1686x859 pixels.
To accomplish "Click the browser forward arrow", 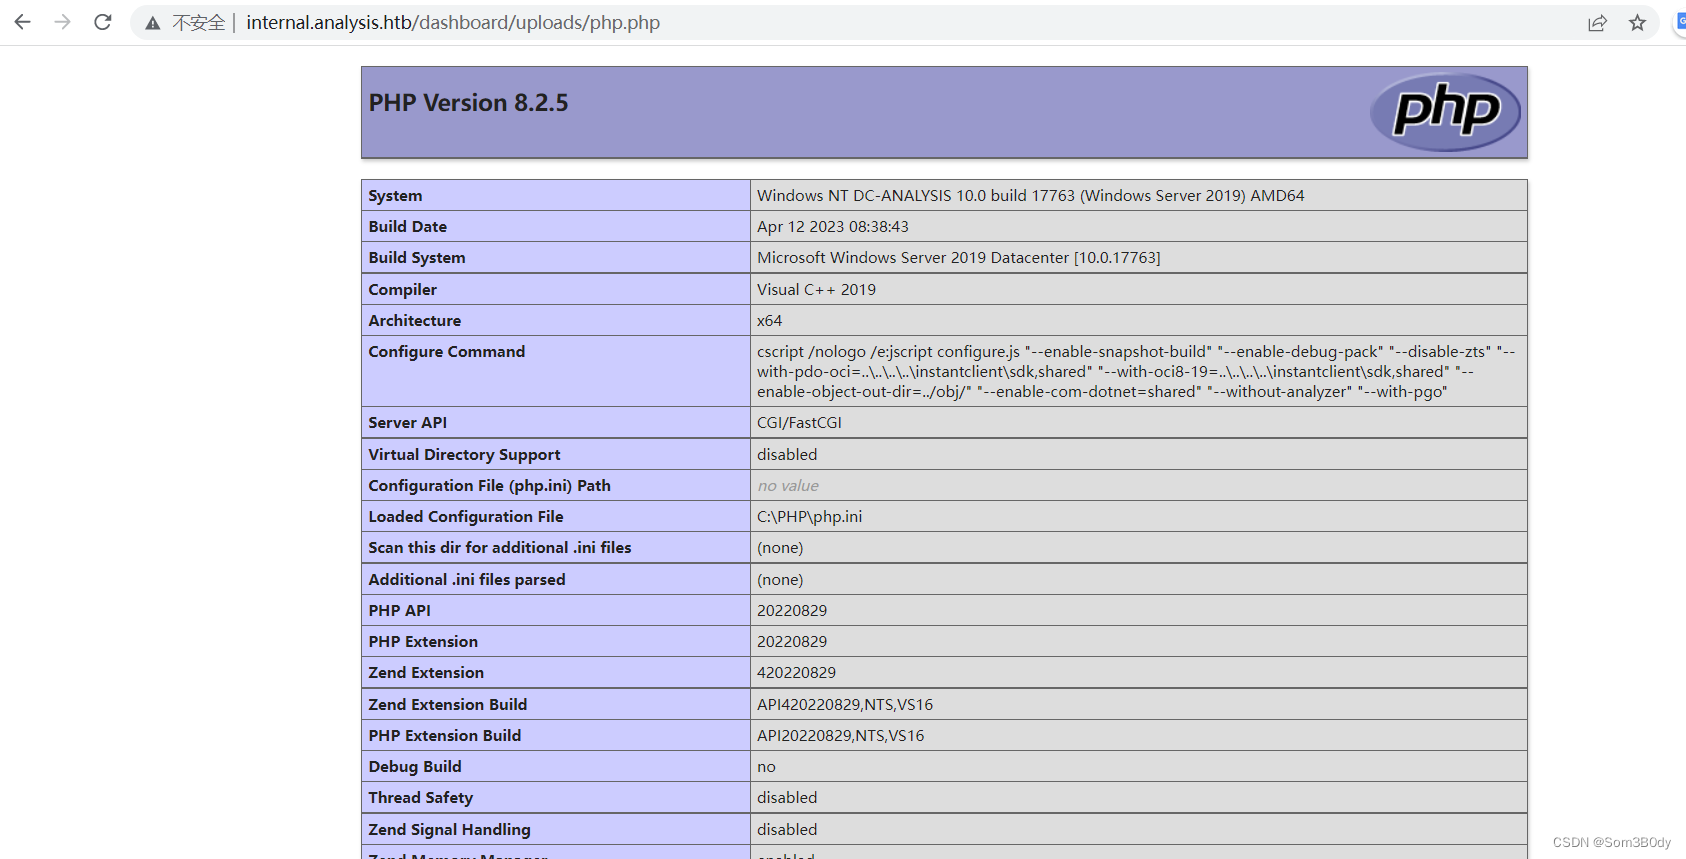I will (63, 22).
